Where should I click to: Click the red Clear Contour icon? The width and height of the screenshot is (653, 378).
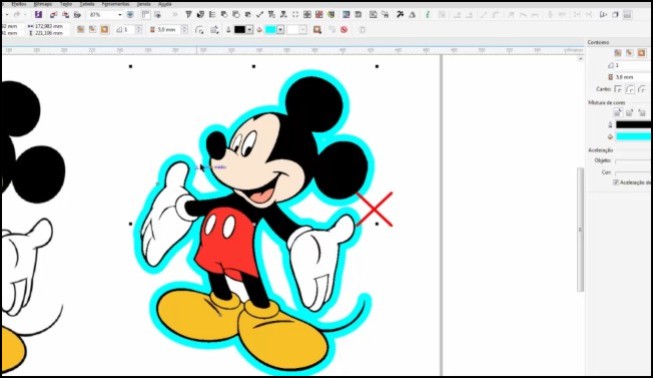[344, 30]
